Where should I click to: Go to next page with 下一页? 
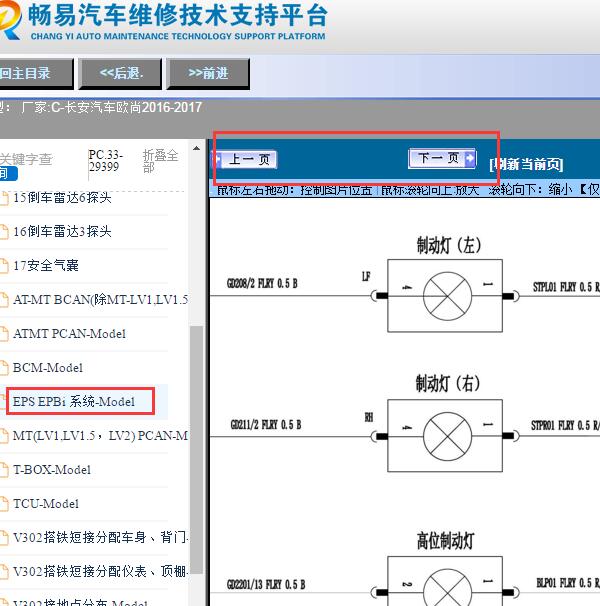pos(441,158)
